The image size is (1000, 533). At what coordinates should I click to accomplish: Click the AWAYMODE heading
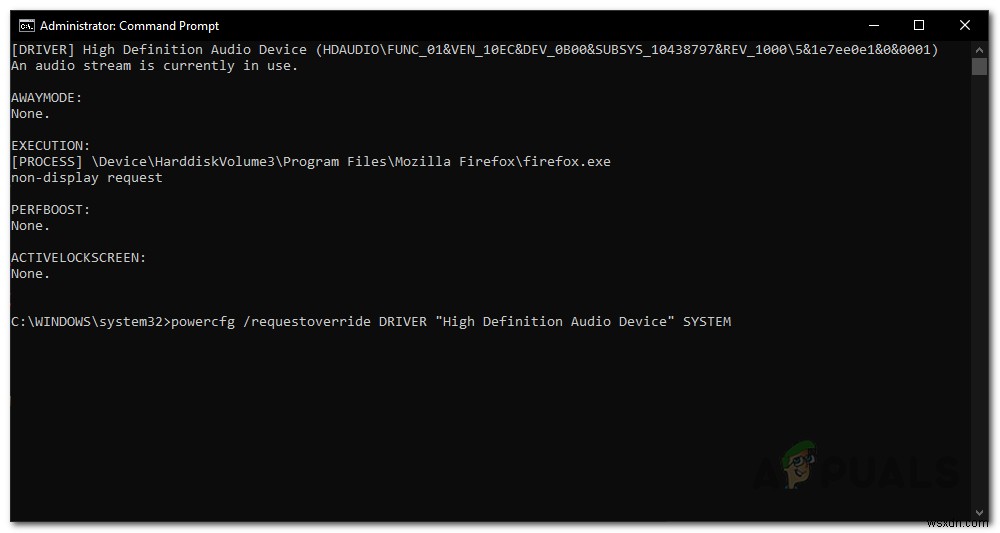pos(47,97)
